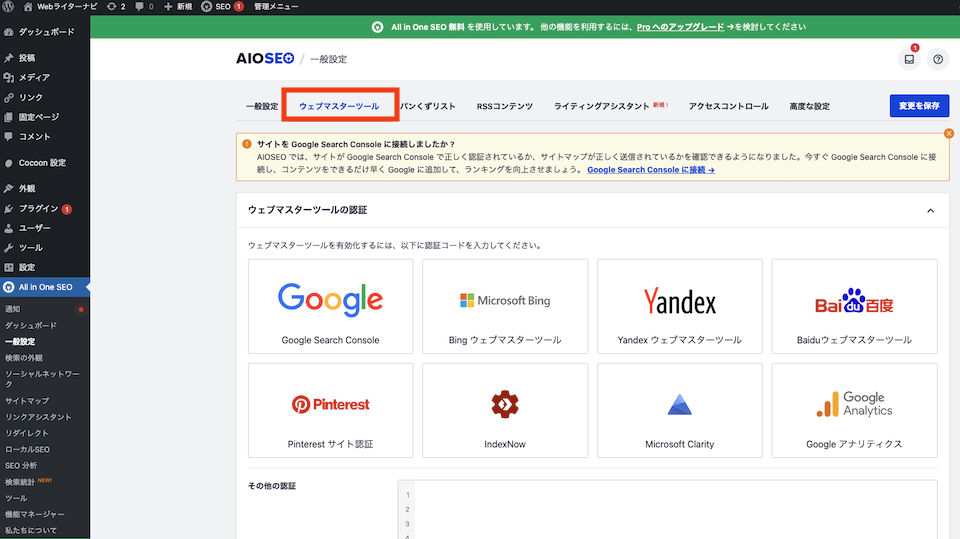Switch to the 高度な設定 tab
The height and width of the screenshot is (539, 960).
(x=809, y=106)
